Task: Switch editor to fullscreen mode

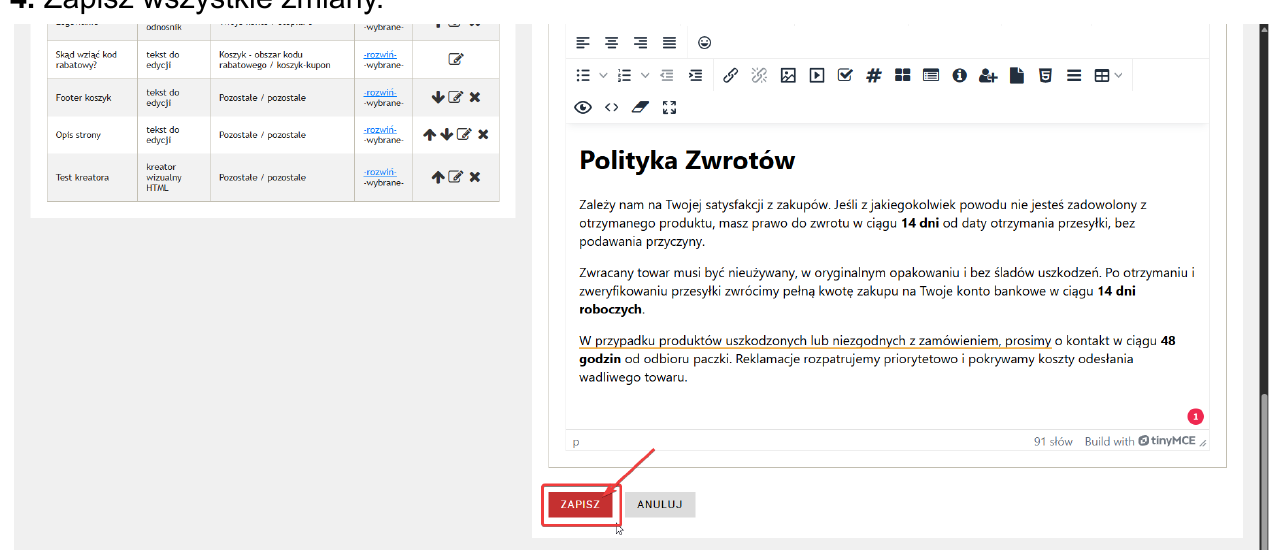Action: click(x=670, y=107)
